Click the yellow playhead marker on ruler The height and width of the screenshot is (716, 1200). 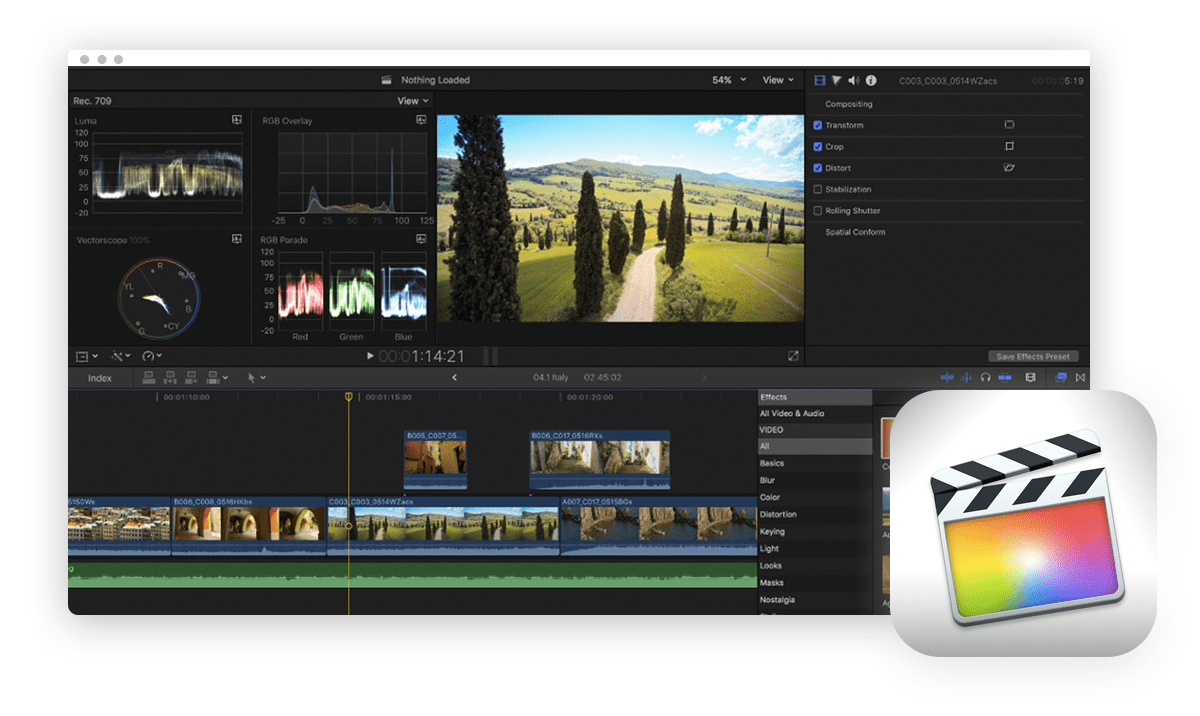(348, 397)
